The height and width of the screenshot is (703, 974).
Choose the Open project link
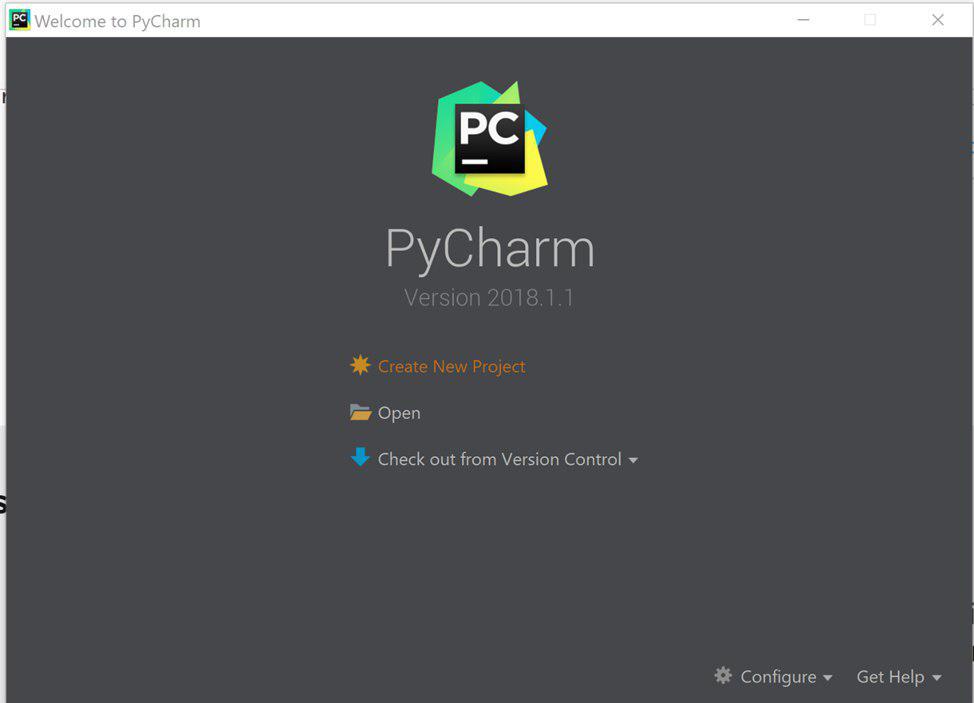pyautogui.click(x=399, y=413)
